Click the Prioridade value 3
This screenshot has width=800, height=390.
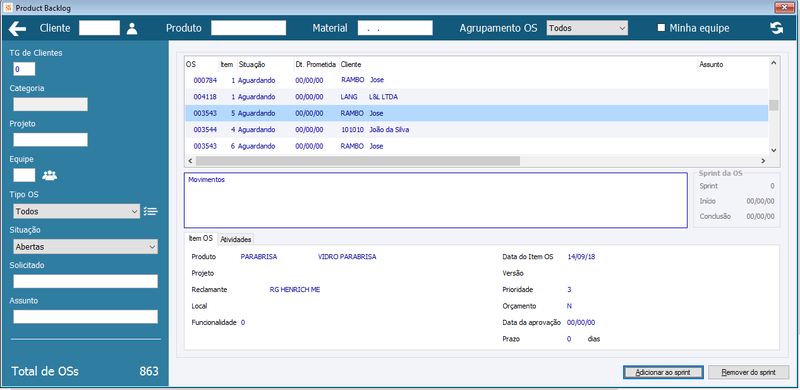point(569,289)
